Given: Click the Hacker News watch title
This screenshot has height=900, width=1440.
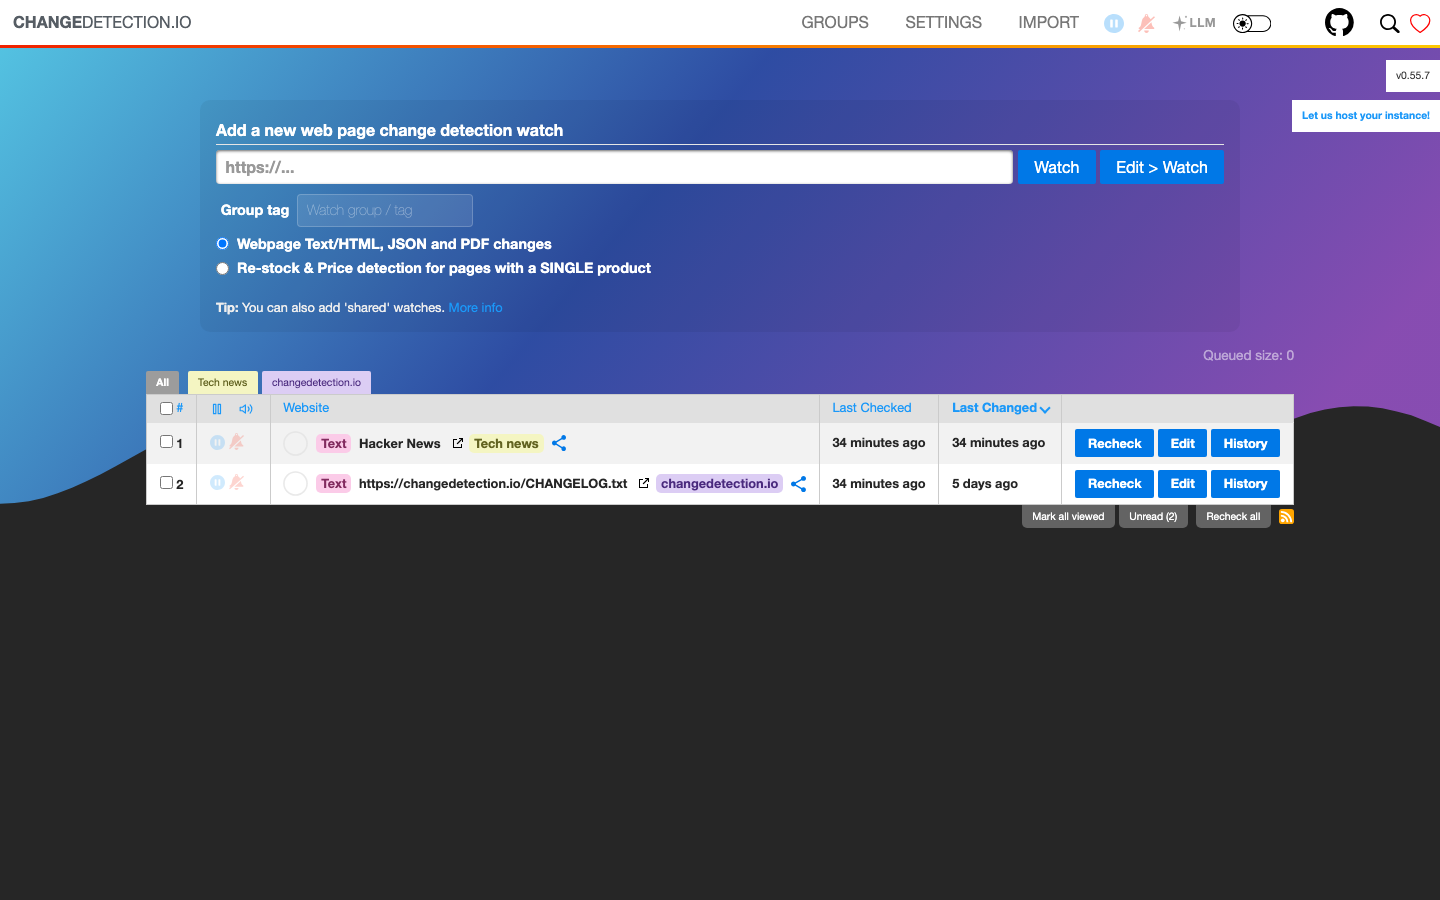Looking at the screenshot, I should click(400, 443).
